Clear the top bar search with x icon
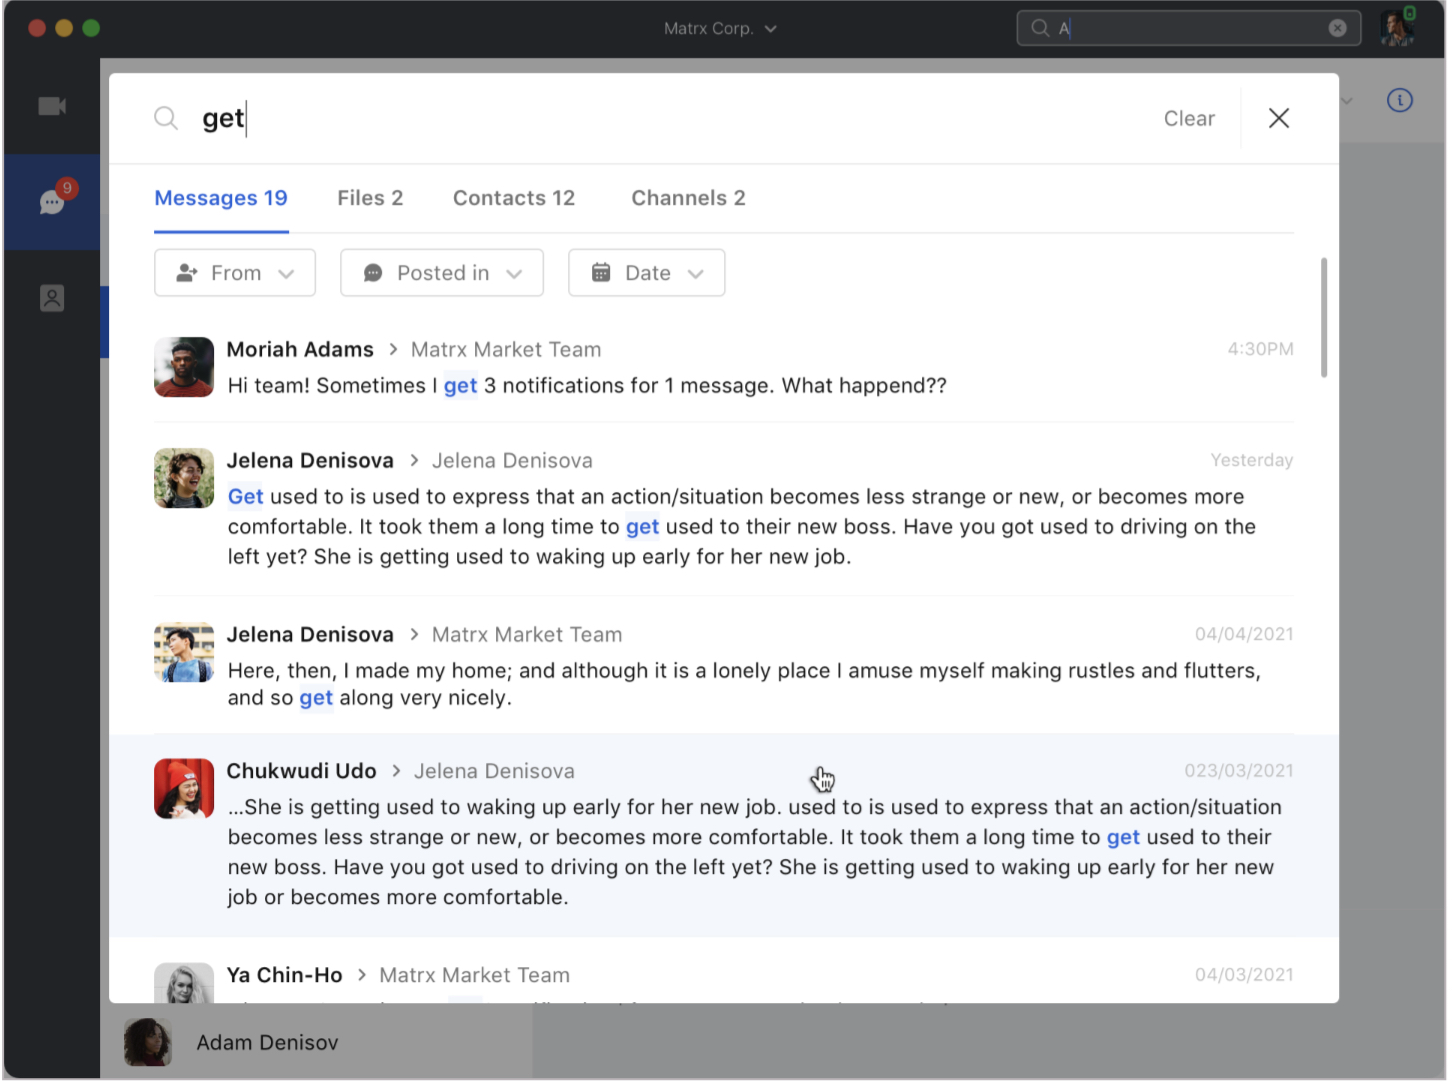 1337,28
